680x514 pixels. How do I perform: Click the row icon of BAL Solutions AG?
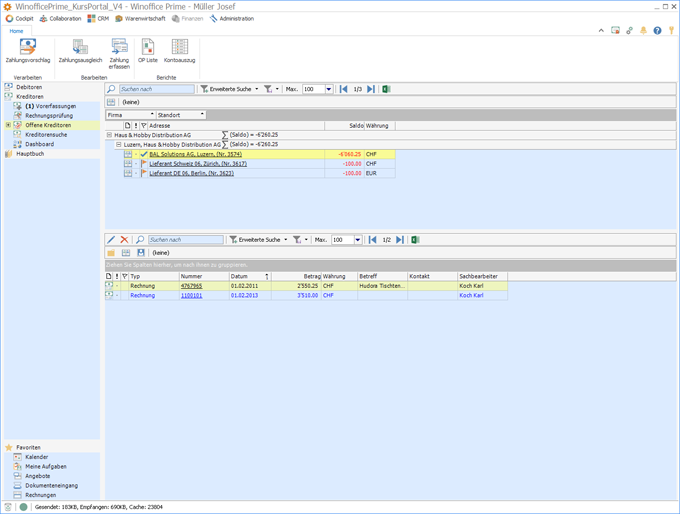click(x=128, y=154)
